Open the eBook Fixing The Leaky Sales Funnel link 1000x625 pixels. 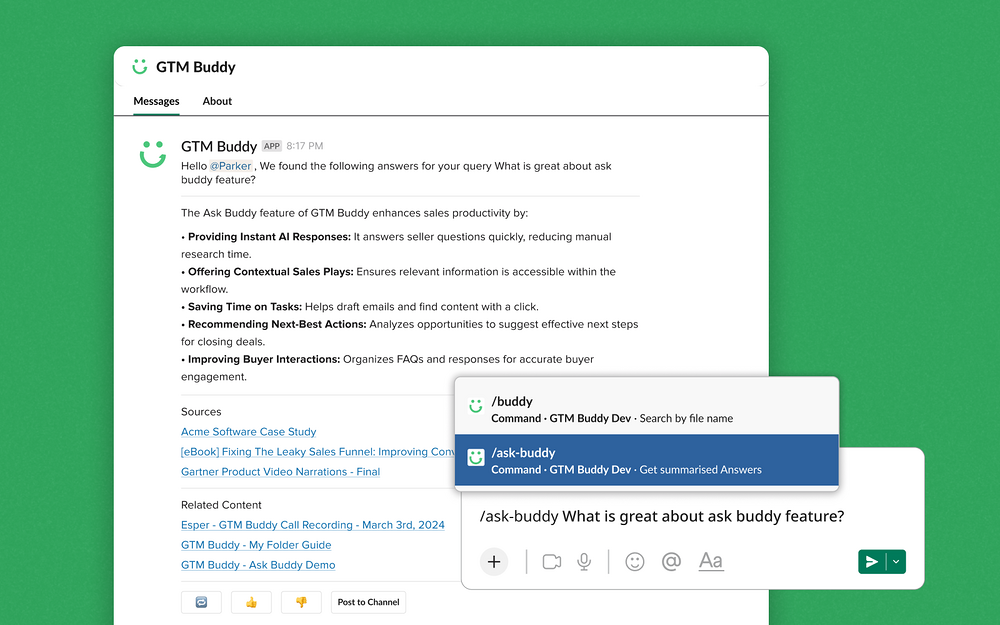318,452
